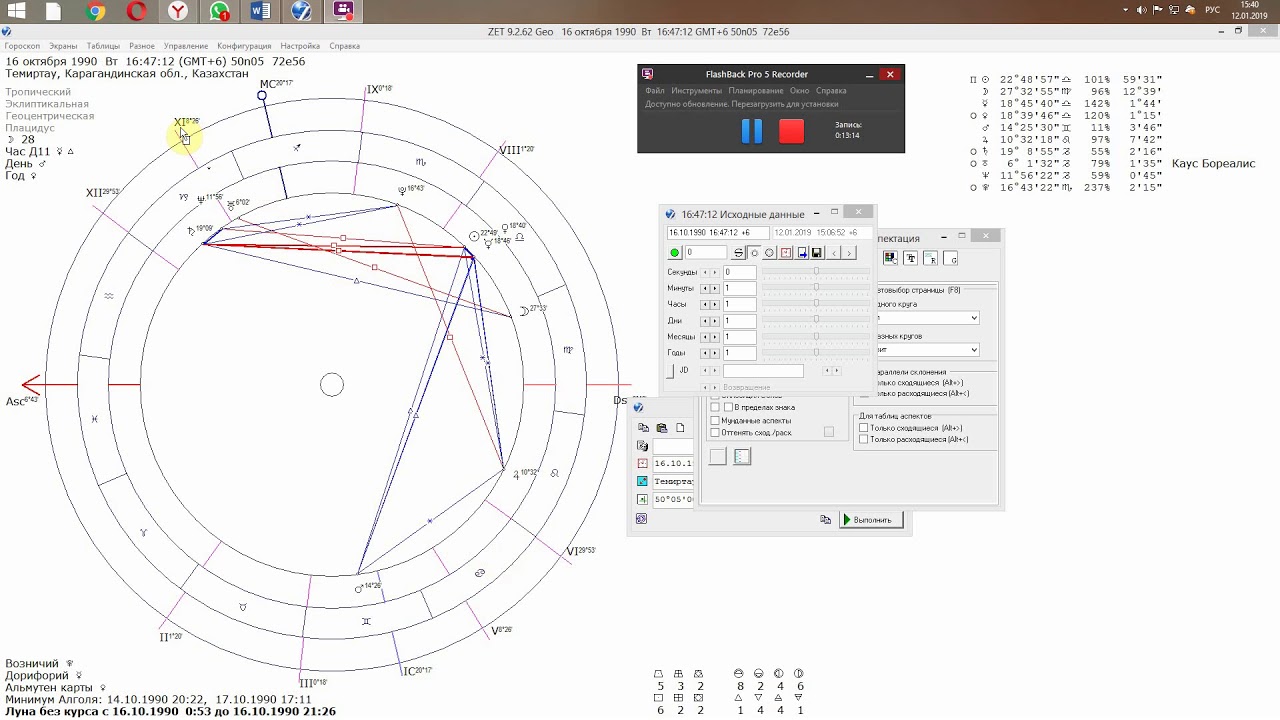
Task: Increase Дни using its right arrow
Action: pyautogui.click(x=715, y=321)
